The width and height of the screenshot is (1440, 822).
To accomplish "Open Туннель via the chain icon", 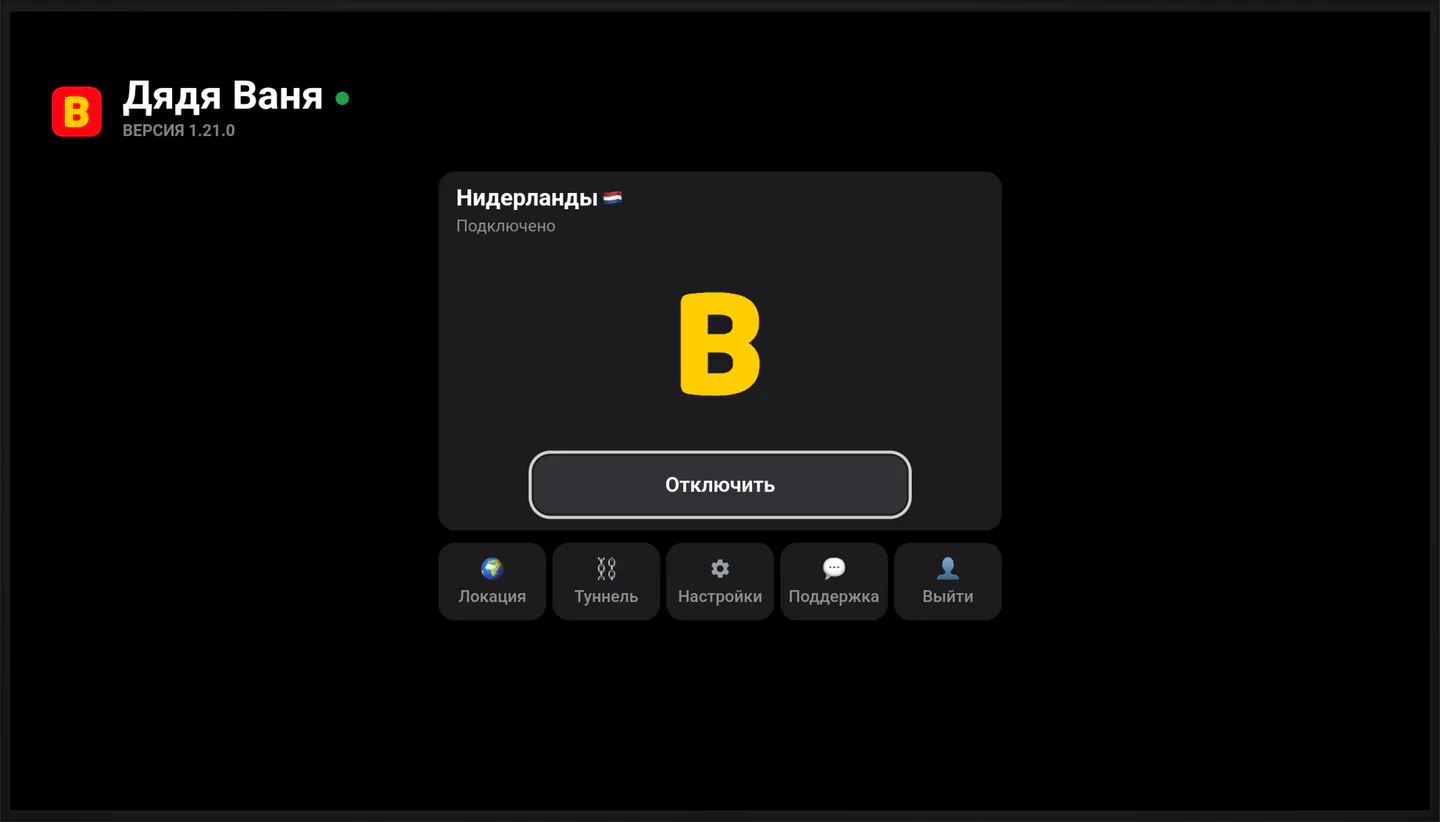I will pyautogui.click(x=606, y=569).
